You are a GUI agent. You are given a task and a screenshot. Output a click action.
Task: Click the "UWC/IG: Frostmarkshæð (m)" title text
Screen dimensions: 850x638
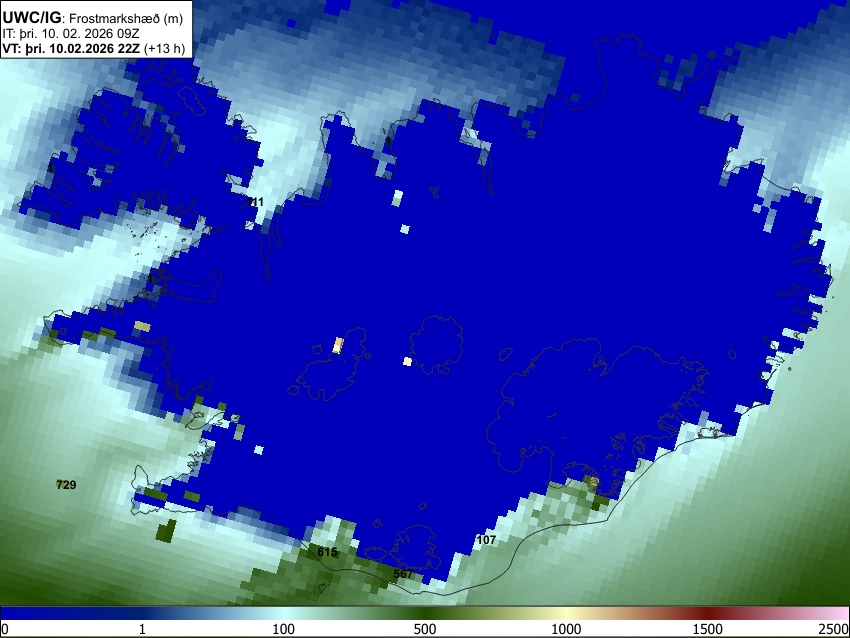[93, 18]
